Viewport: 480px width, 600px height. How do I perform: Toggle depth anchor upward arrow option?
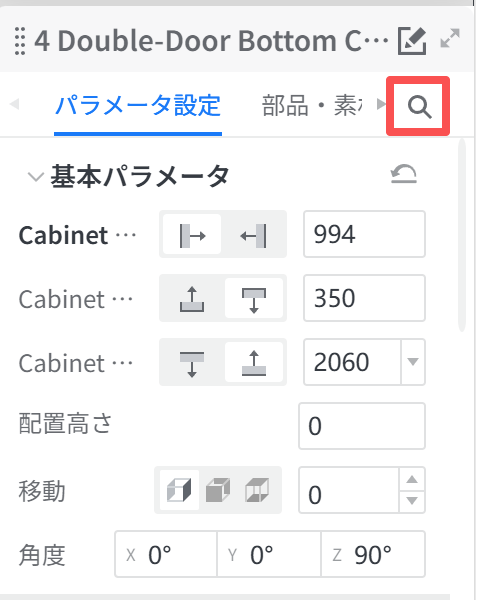192,299
